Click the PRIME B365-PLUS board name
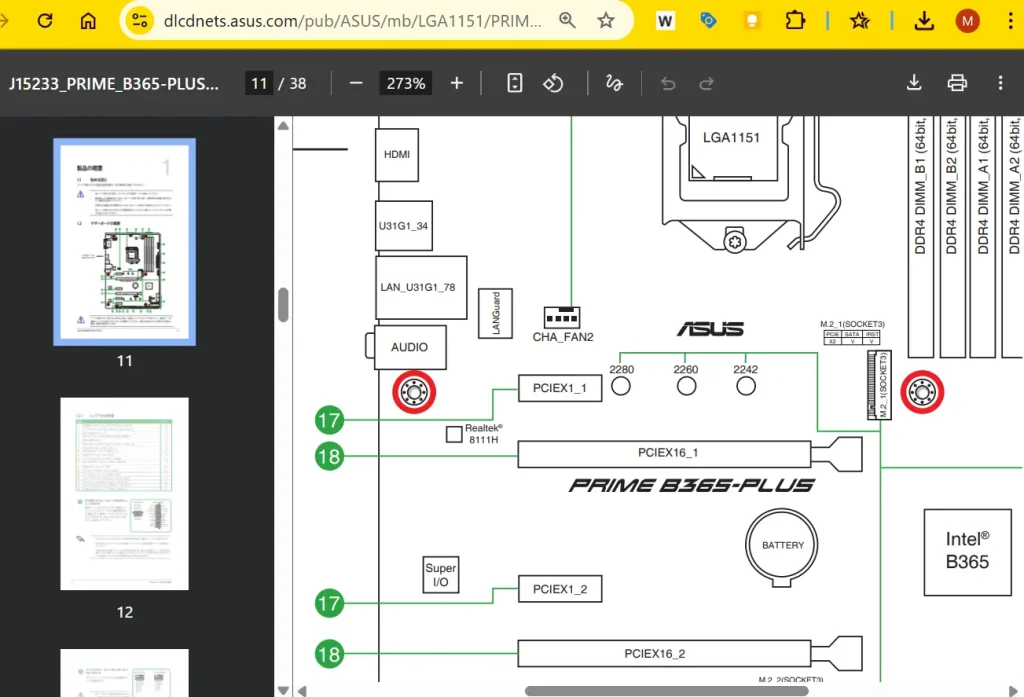This screenshot has width=1024, height=697. [691, 485]
